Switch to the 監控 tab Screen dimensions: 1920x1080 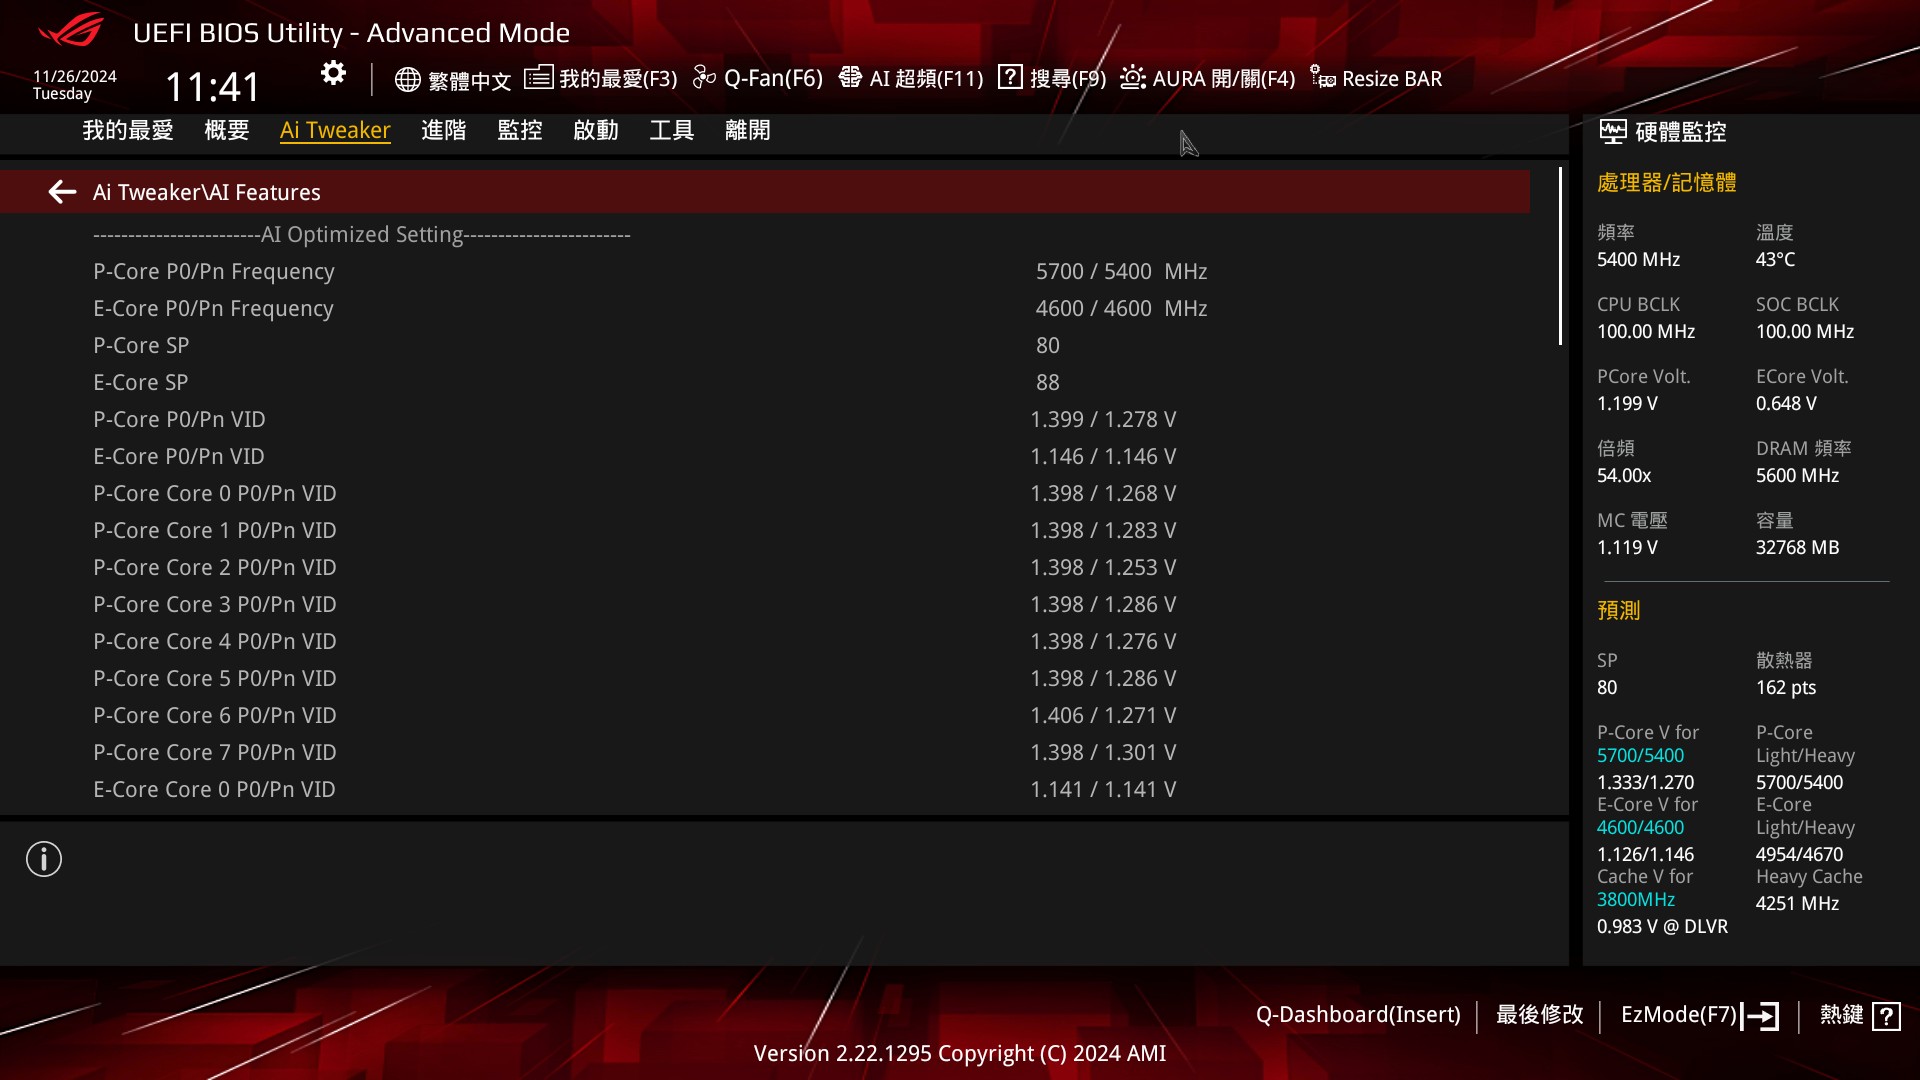[x=520, y=130]
